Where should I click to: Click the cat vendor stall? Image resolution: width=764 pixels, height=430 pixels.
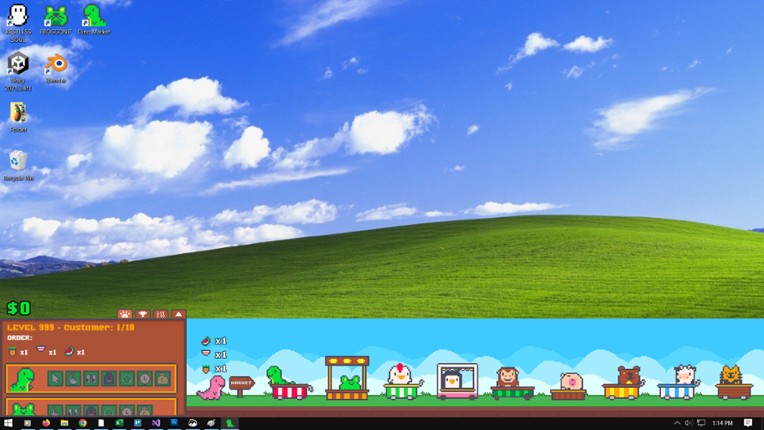pos(733,382)
